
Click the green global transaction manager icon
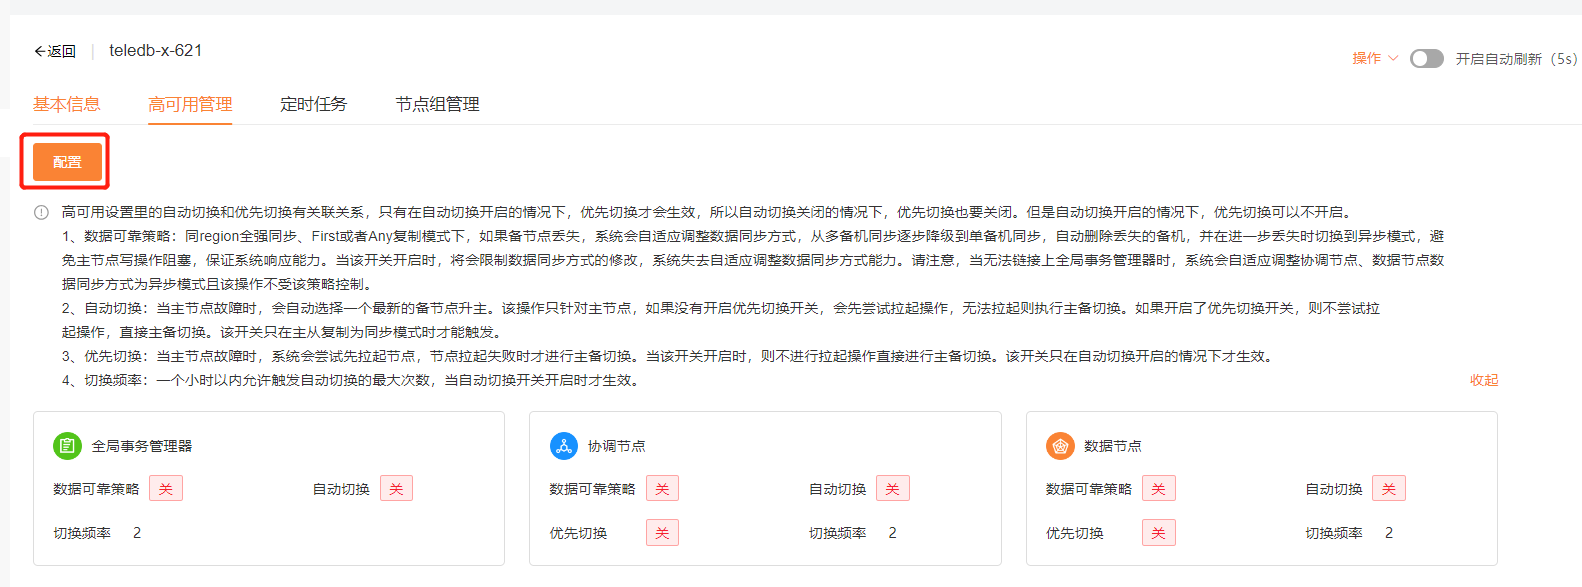point(67,446)
